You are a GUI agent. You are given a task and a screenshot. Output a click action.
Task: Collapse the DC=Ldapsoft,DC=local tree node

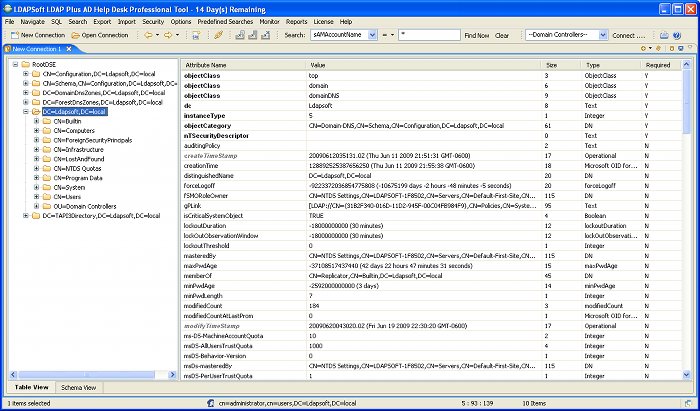click(25, 112)
